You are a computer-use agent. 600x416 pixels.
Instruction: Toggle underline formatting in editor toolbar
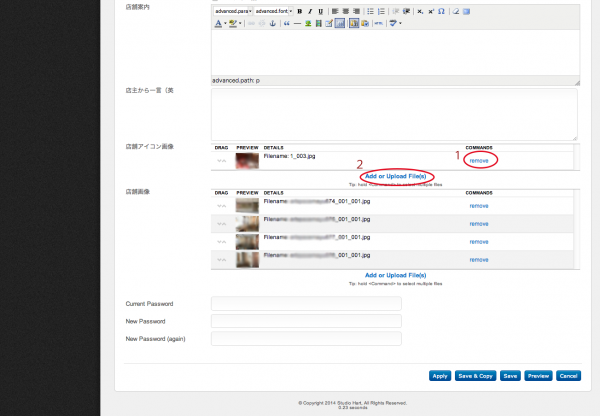click(319, 11)
